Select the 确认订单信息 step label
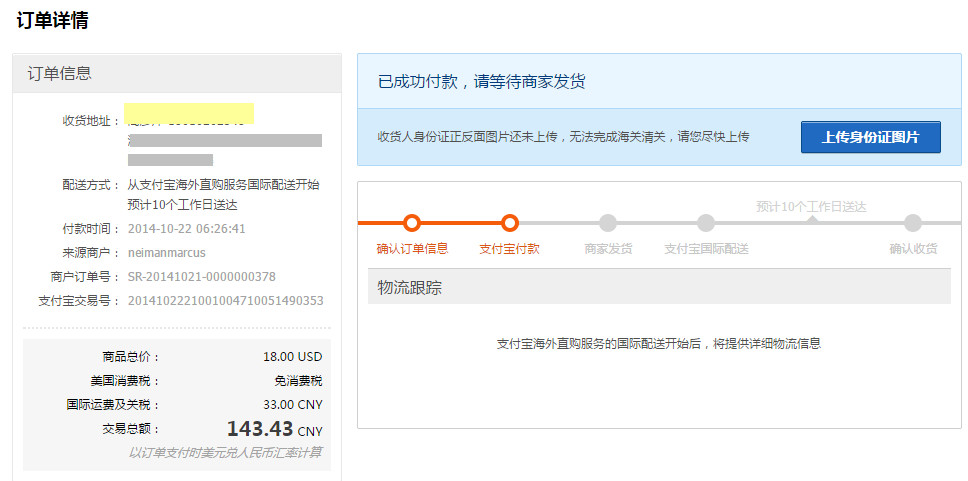 [x=412, y=248]
